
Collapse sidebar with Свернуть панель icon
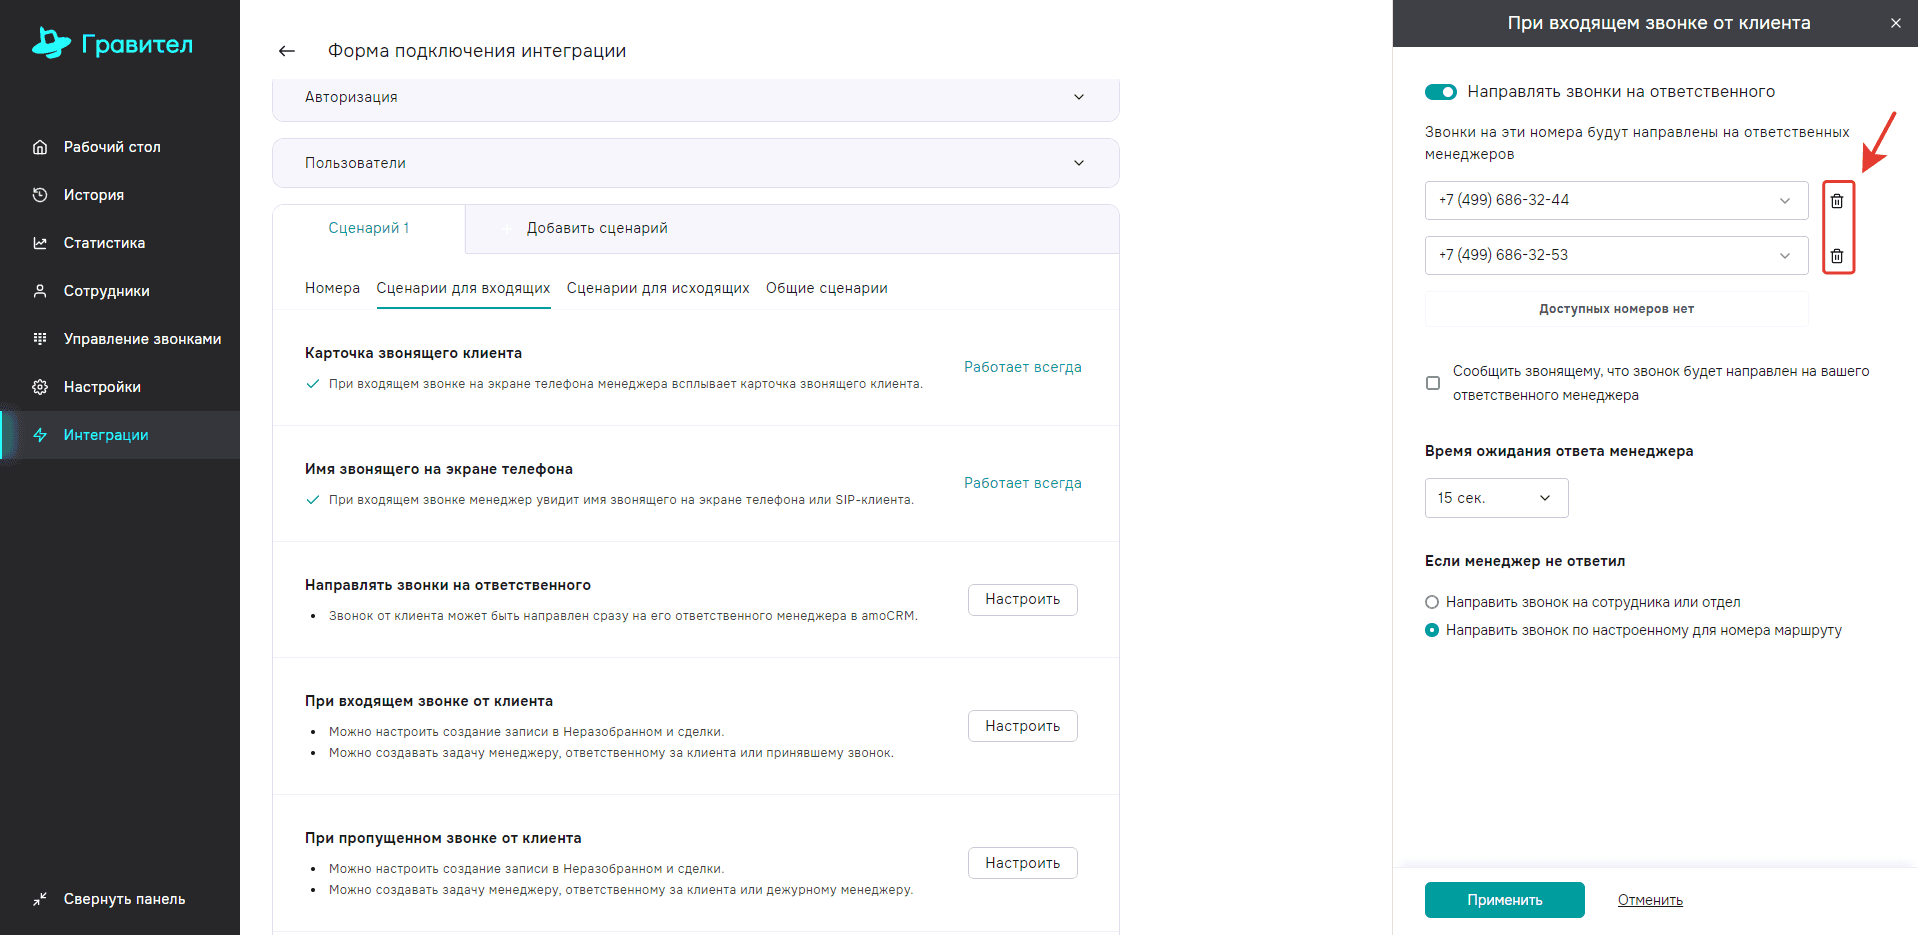[x=40, y=899]
